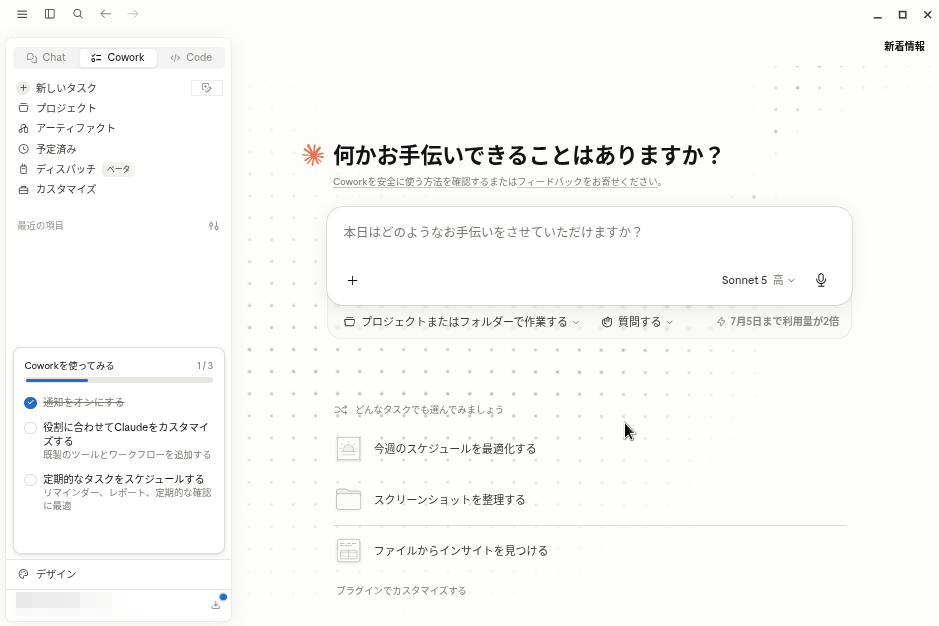Click the palette icon beside デザイン
The height and width of the screenshot is (626, 939).
[x=23, y=574]
